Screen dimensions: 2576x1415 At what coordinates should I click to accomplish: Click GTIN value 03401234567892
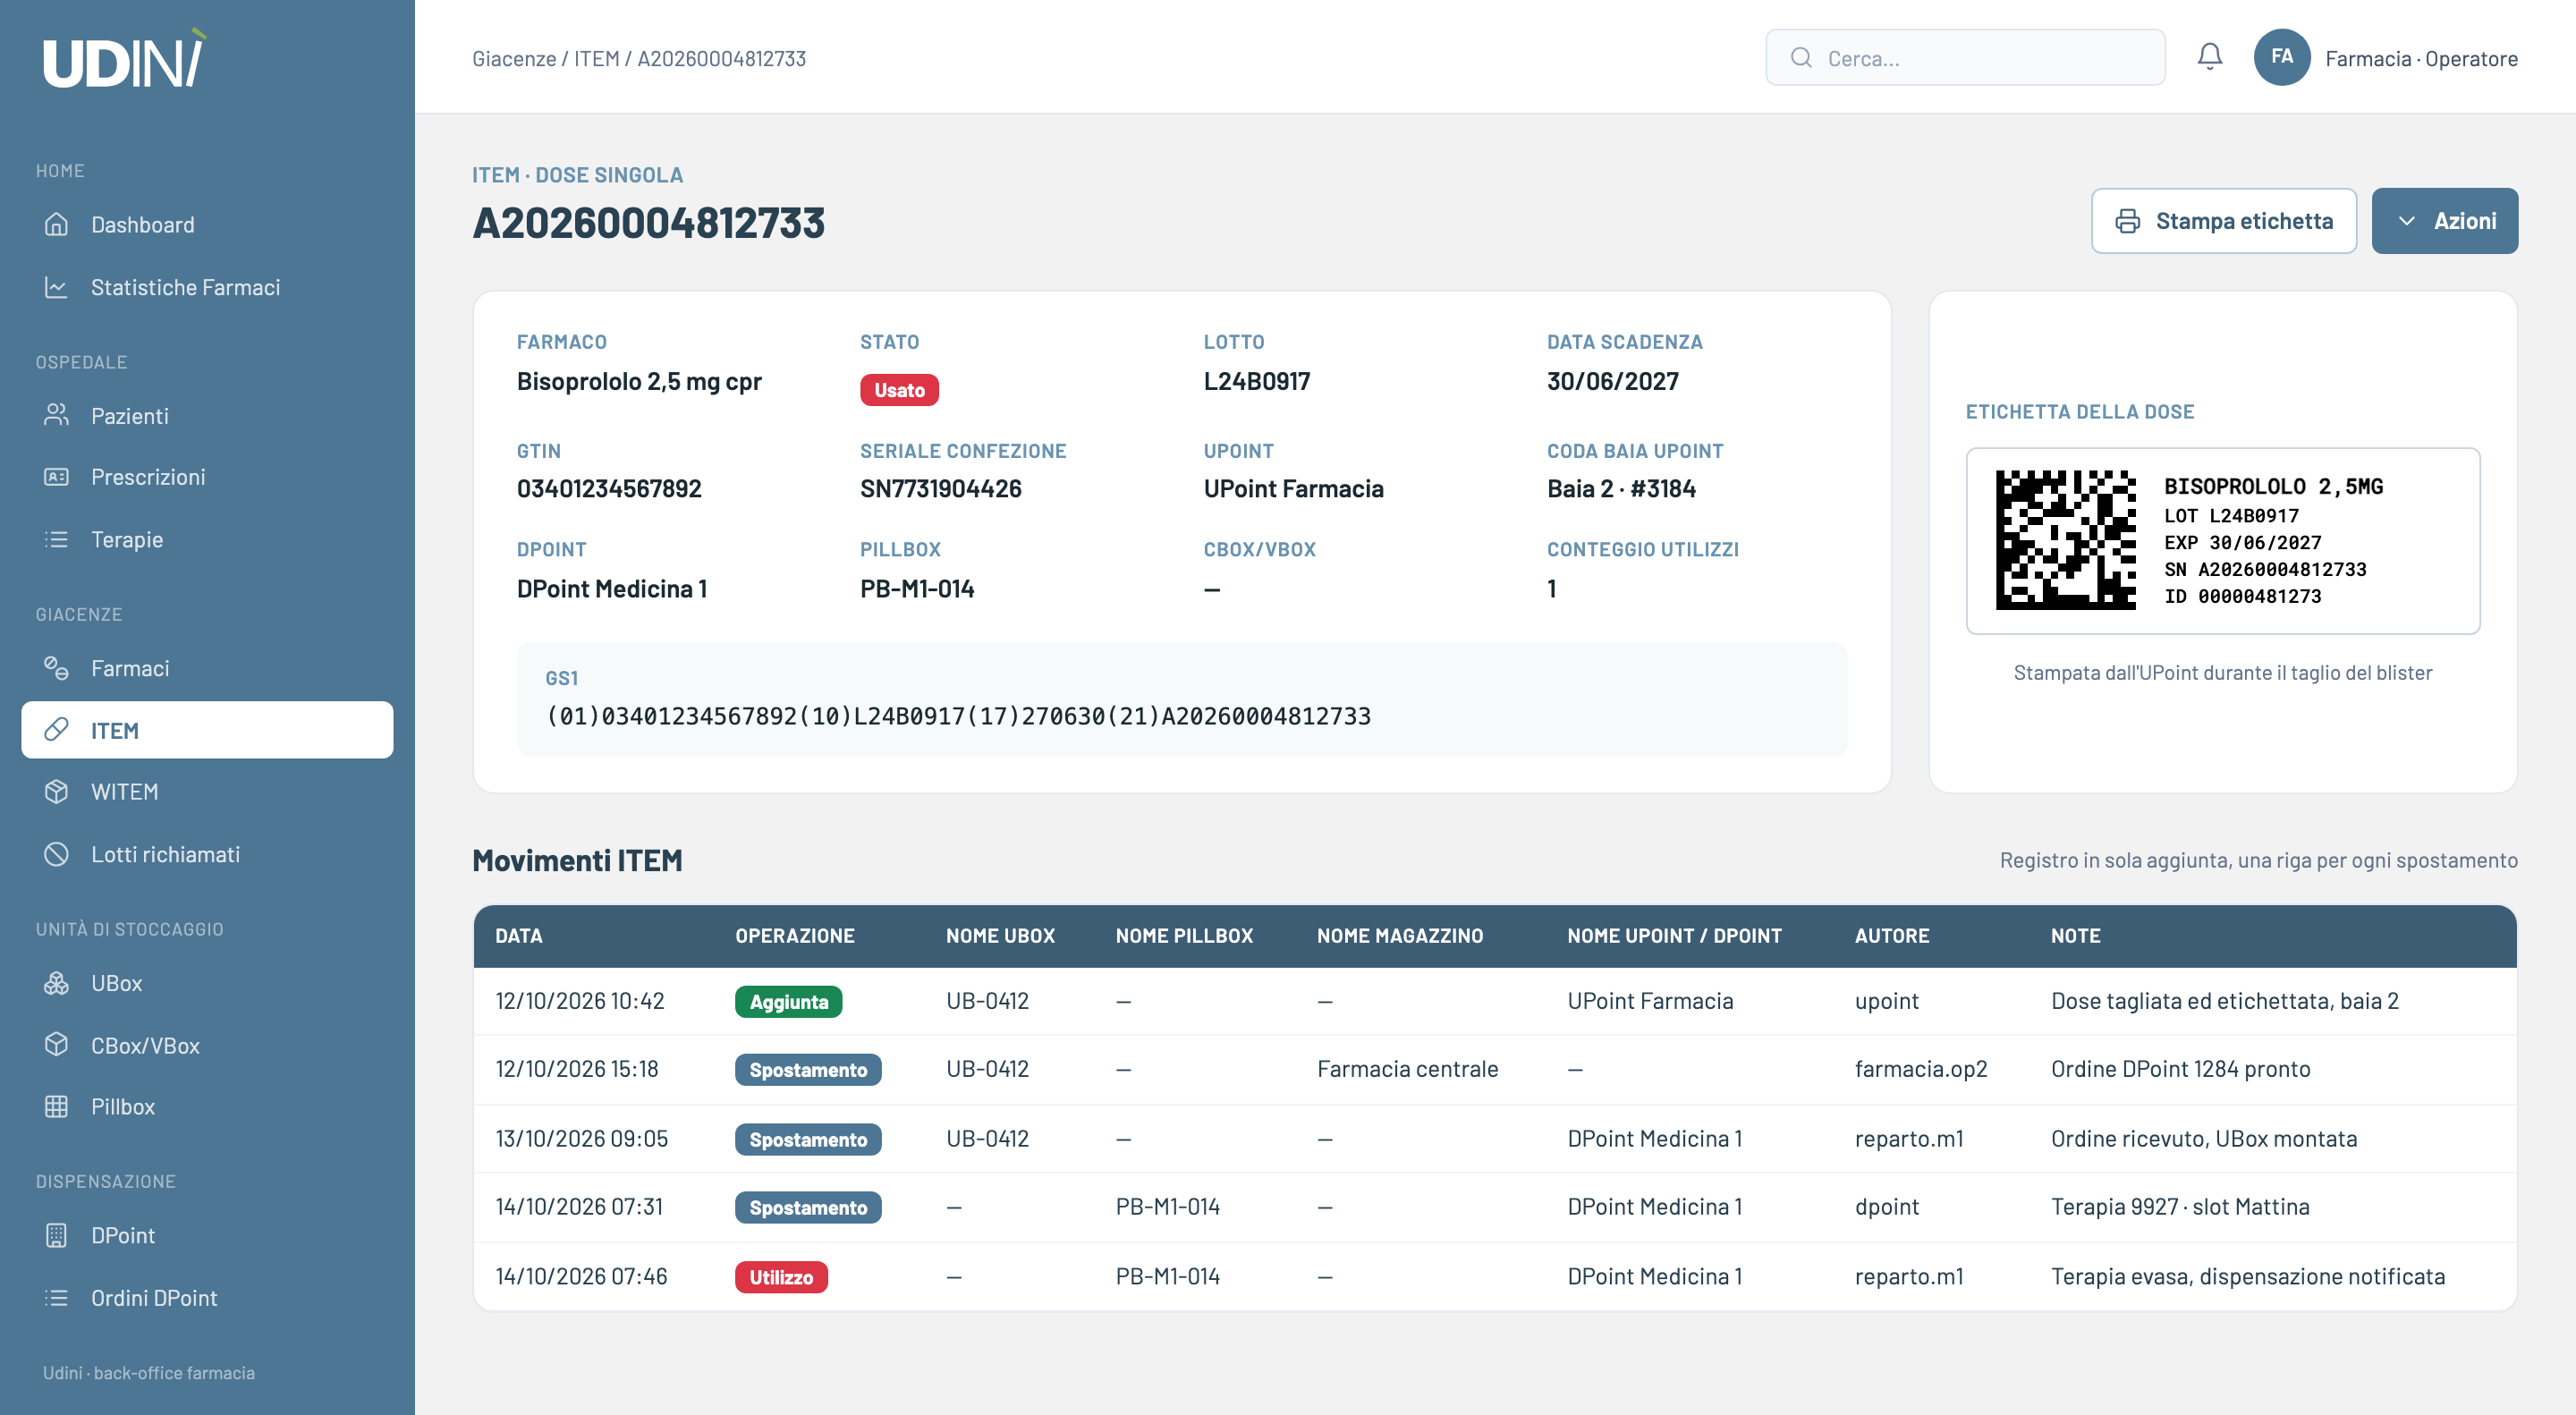click(x=609, y=489)
